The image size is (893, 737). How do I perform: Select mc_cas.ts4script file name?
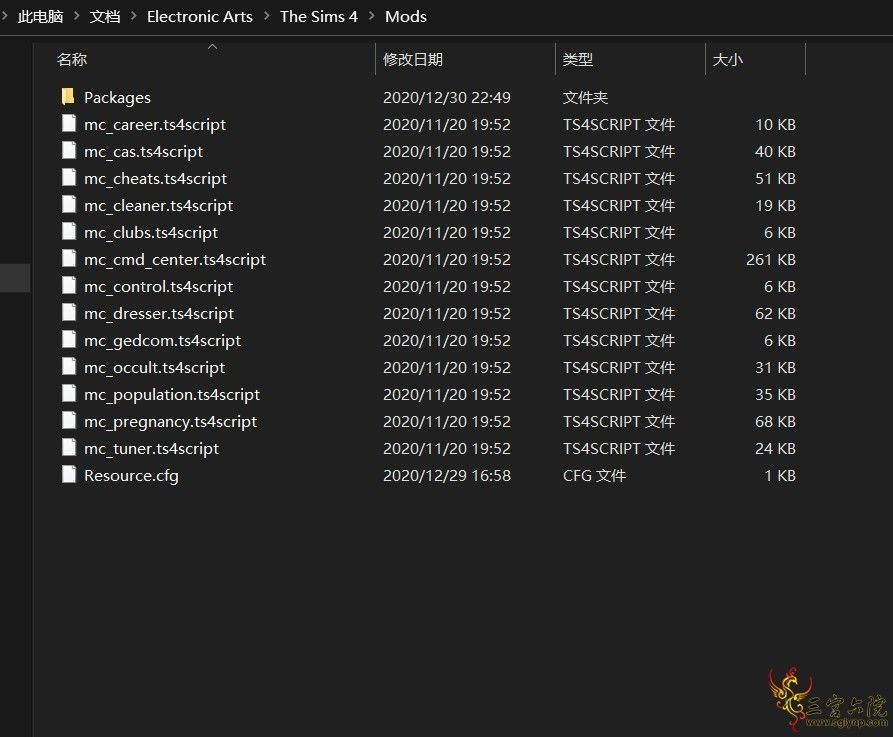(x=144, y=152)
